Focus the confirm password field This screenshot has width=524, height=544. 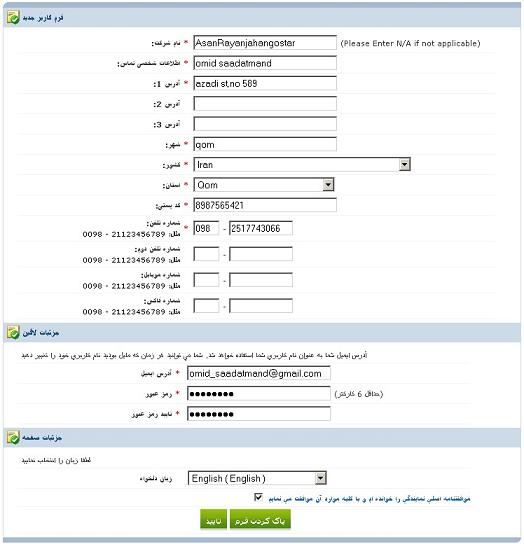click(259, 414)
